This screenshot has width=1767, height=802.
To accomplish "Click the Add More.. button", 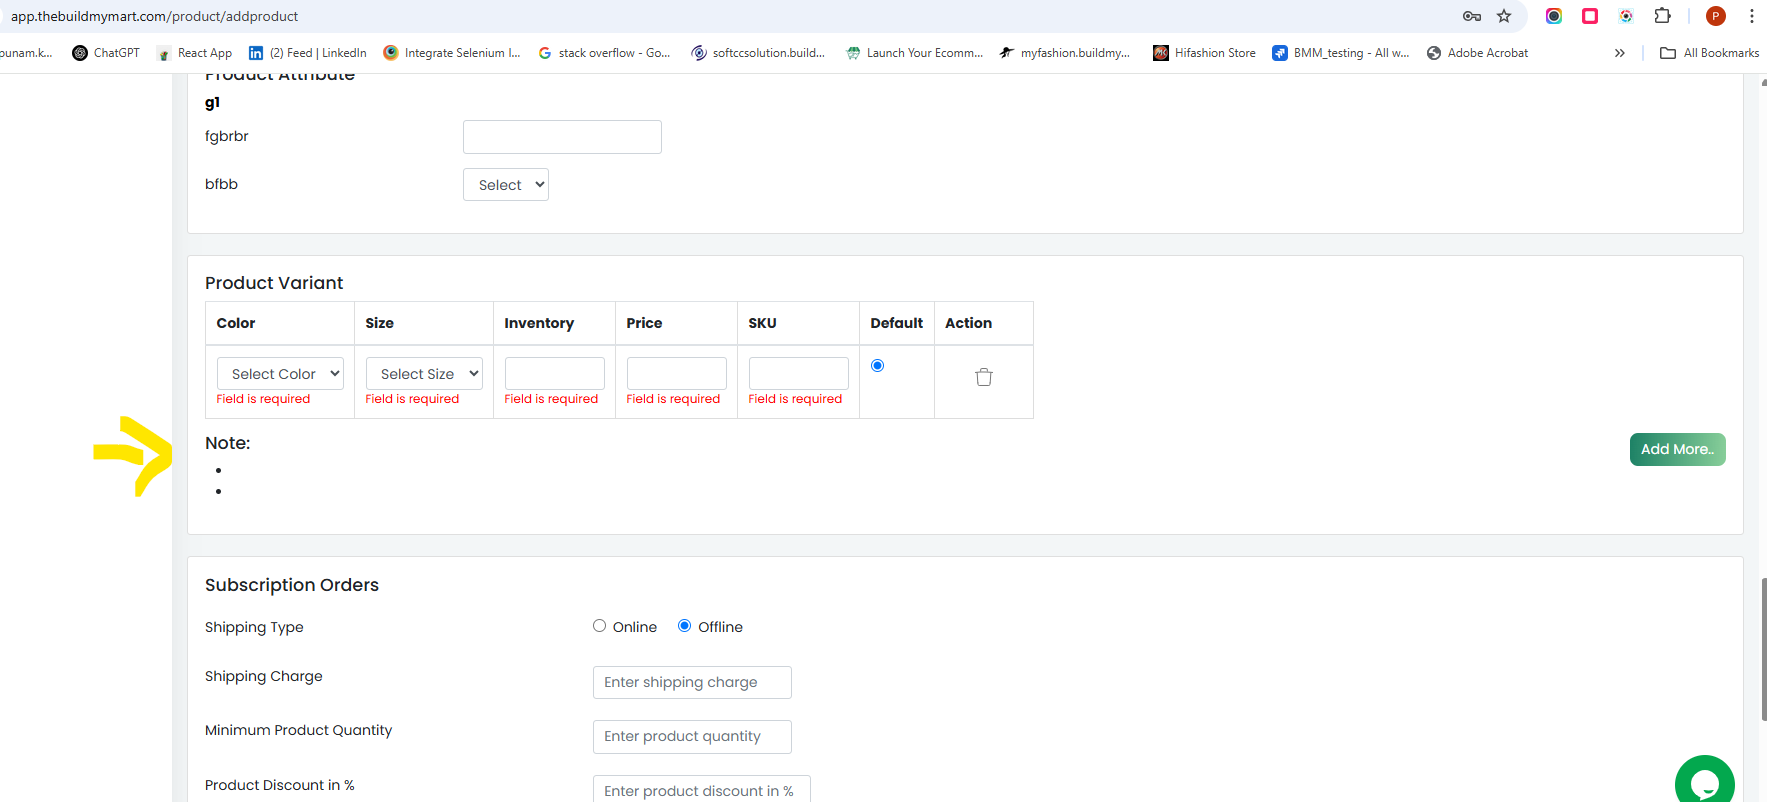I will click(x=1677, y=449).
